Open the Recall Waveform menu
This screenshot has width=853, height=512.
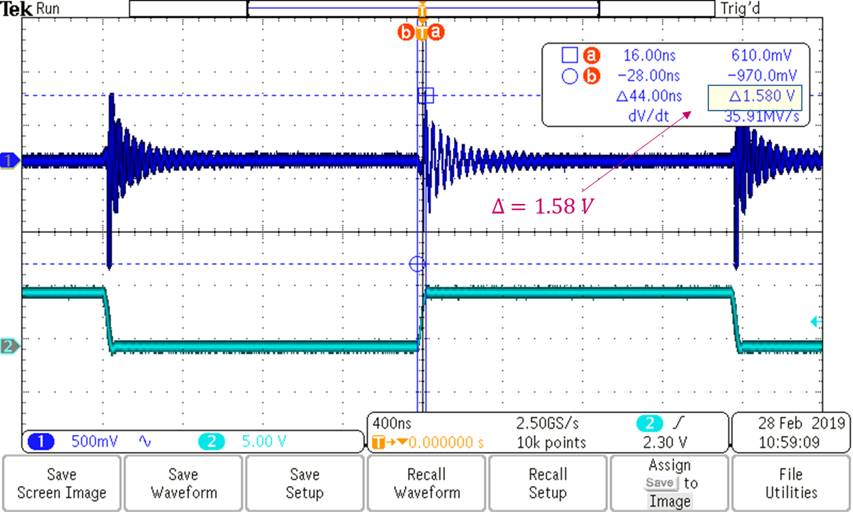click(x=426, y=483)
